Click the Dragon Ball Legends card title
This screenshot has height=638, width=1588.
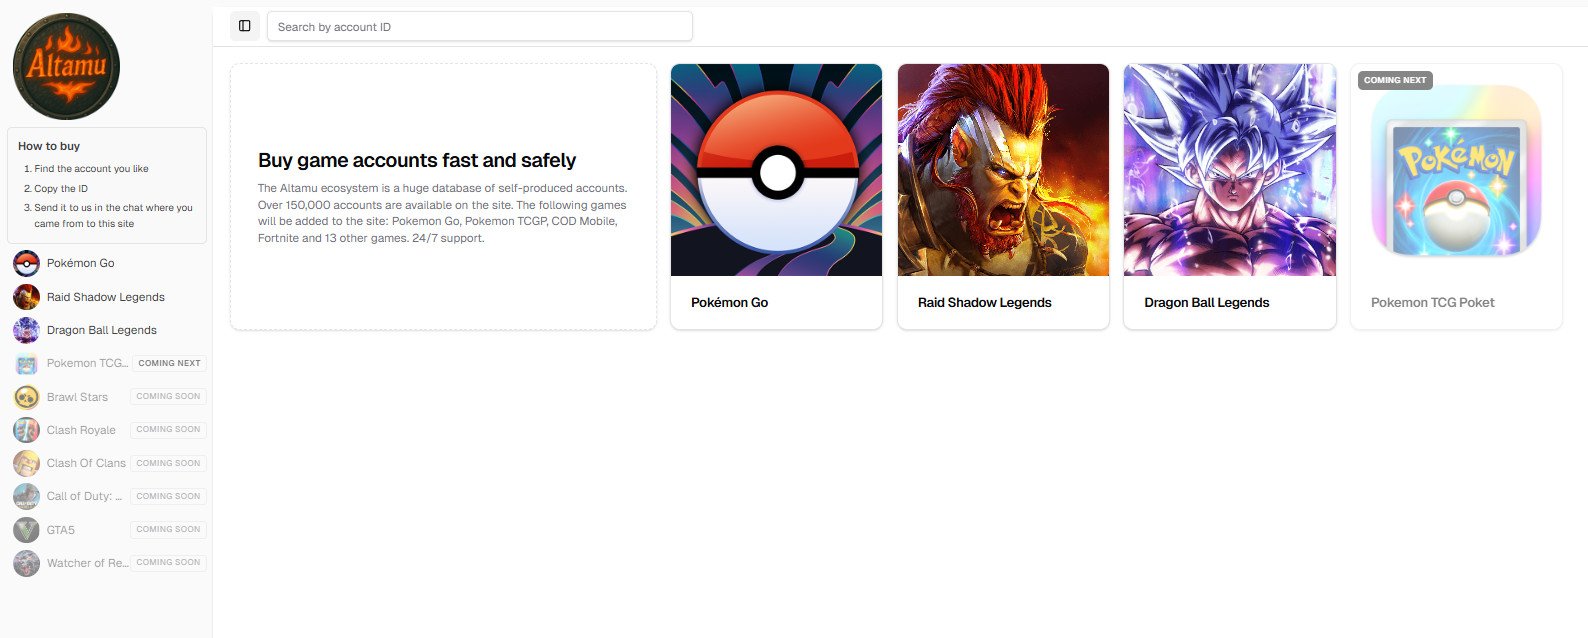click(1207, 302)
